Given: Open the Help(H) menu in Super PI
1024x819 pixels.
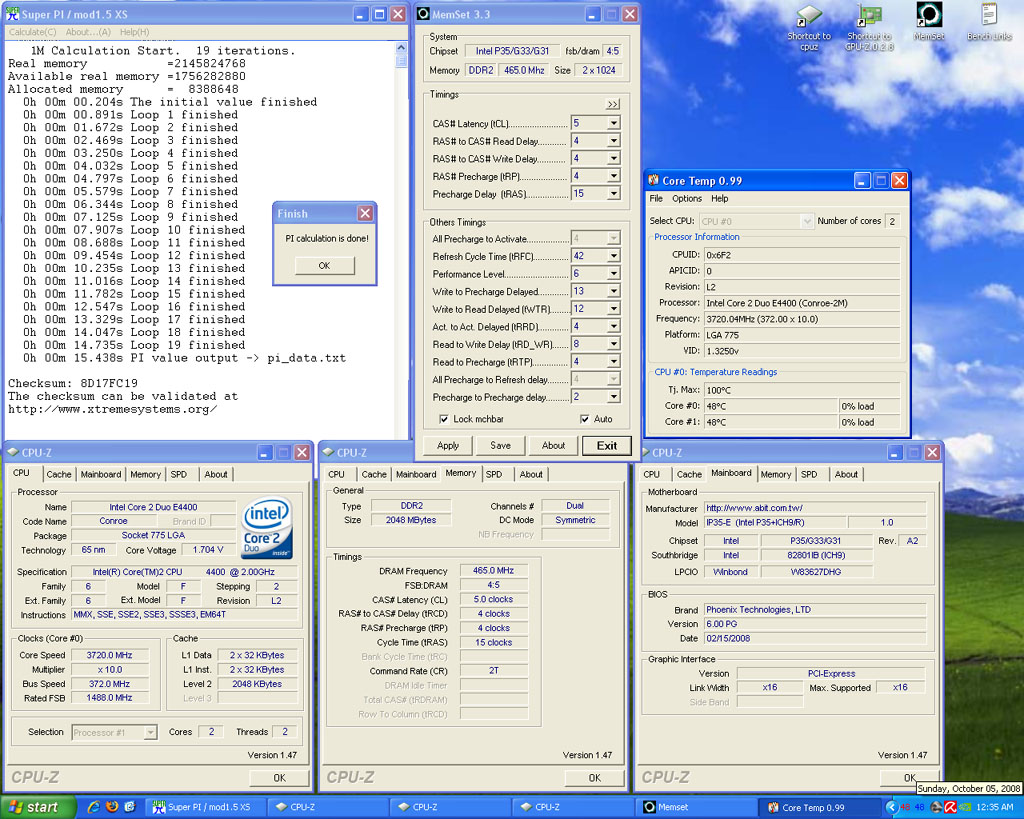Looking at the screenshot, I should coord(135,32).
